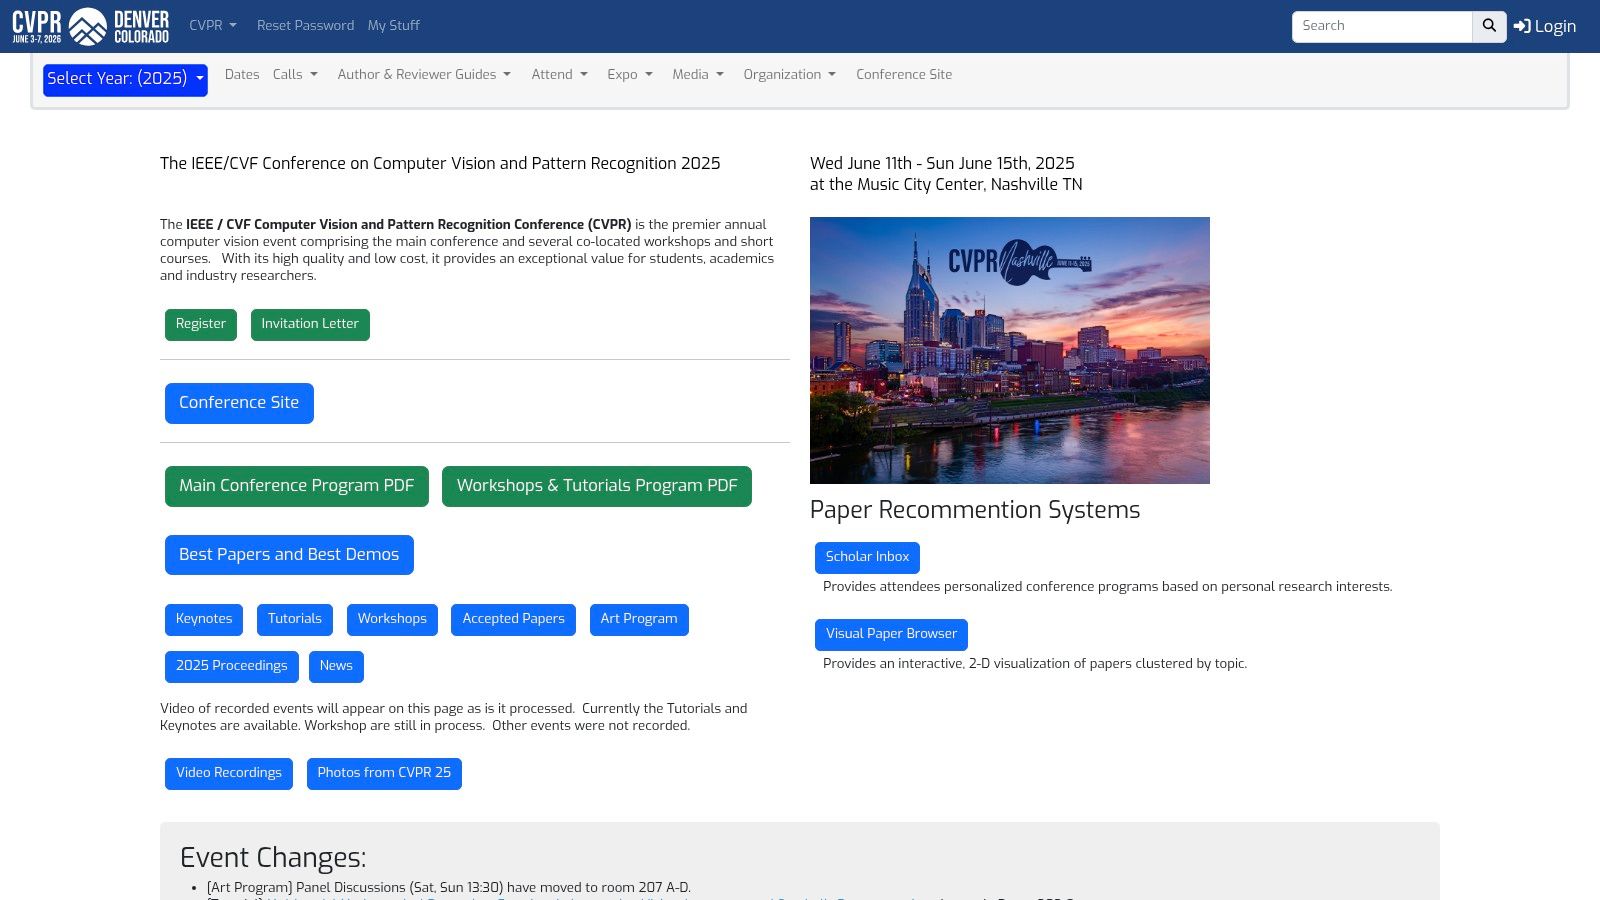Click the magnifying glass search icon
Screen dimensions: 1600x900
1489,26
